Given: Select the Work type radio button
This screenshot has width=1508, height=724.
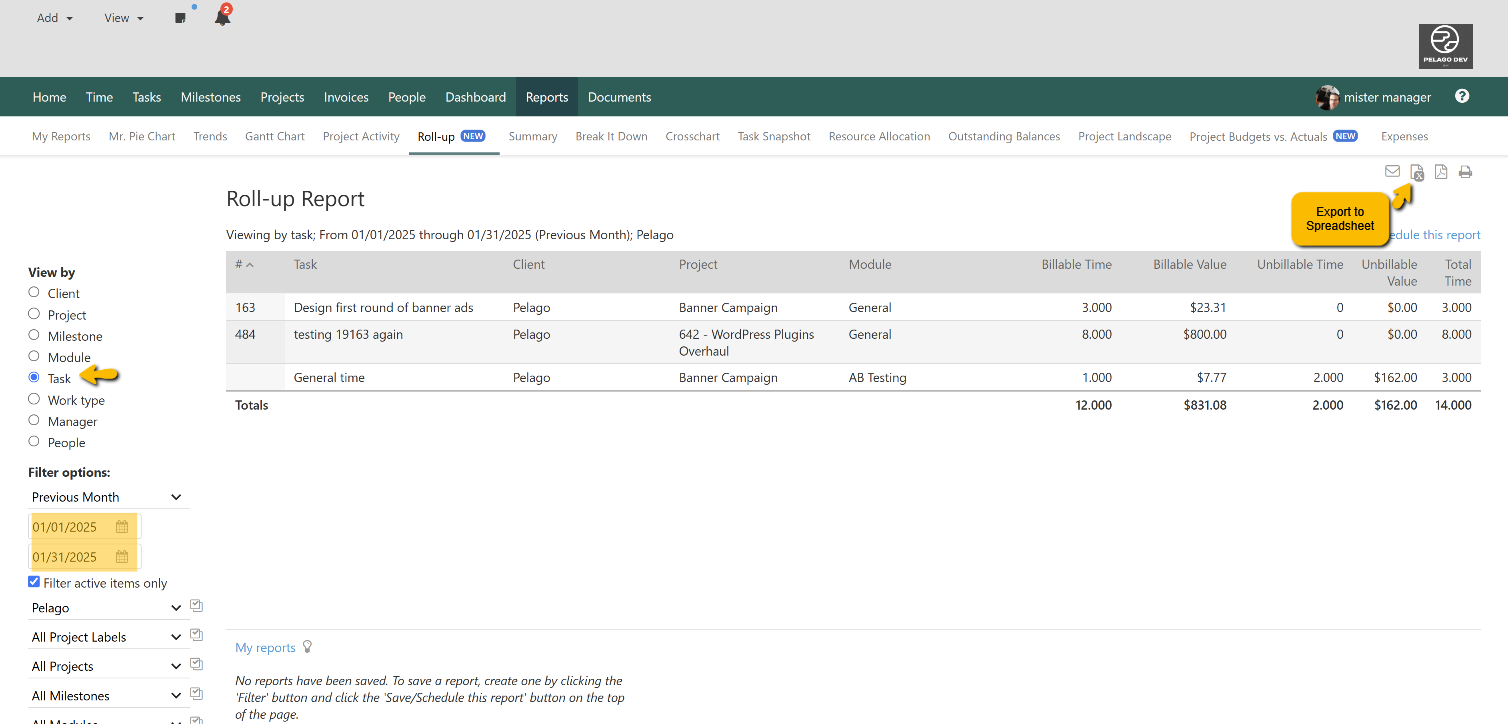Looking at the screenshot, I should coord(34,399).
